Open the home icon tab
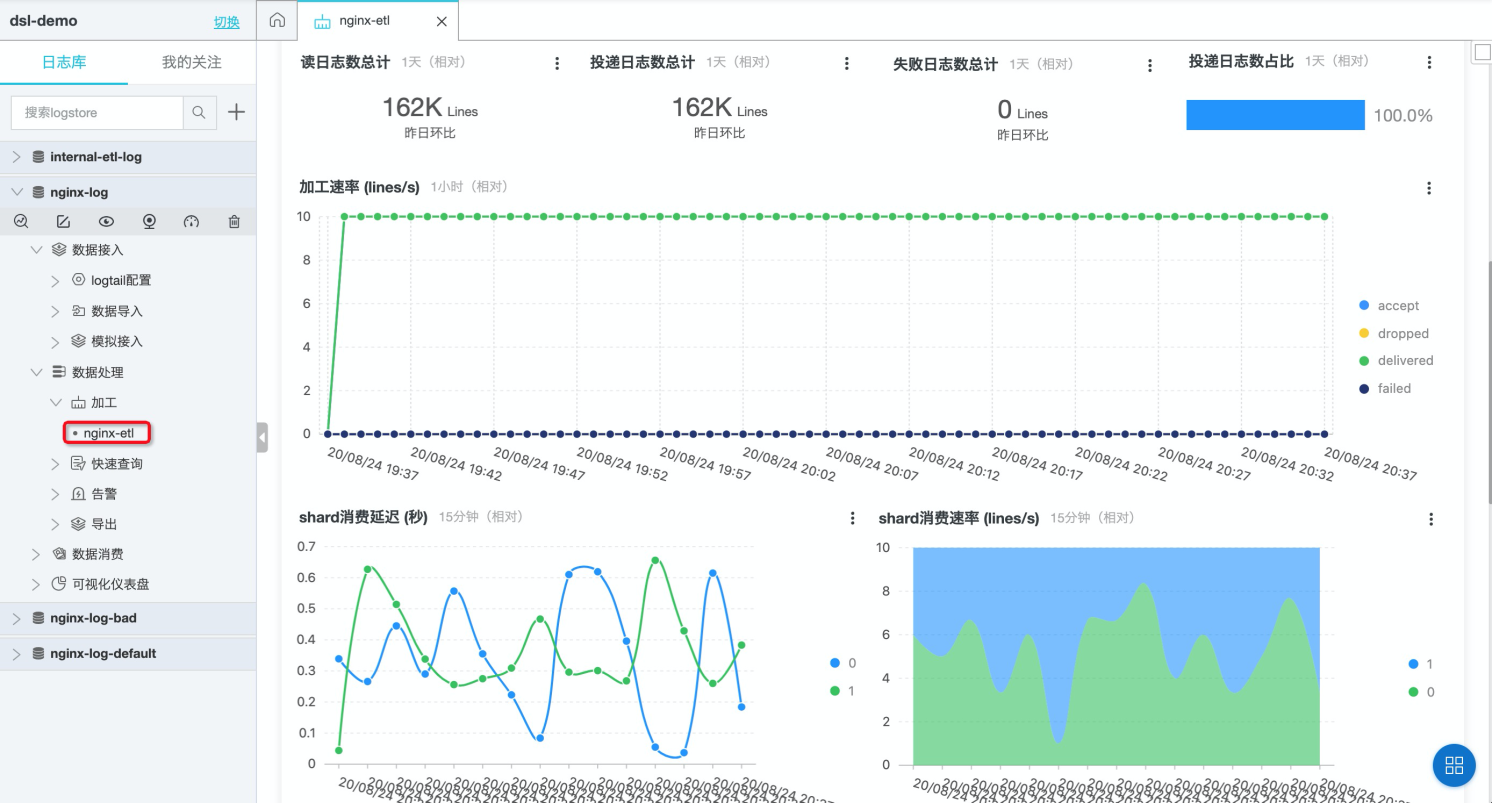The width and height of the screenshot is (1492, 803). click(x=278, y=21)
